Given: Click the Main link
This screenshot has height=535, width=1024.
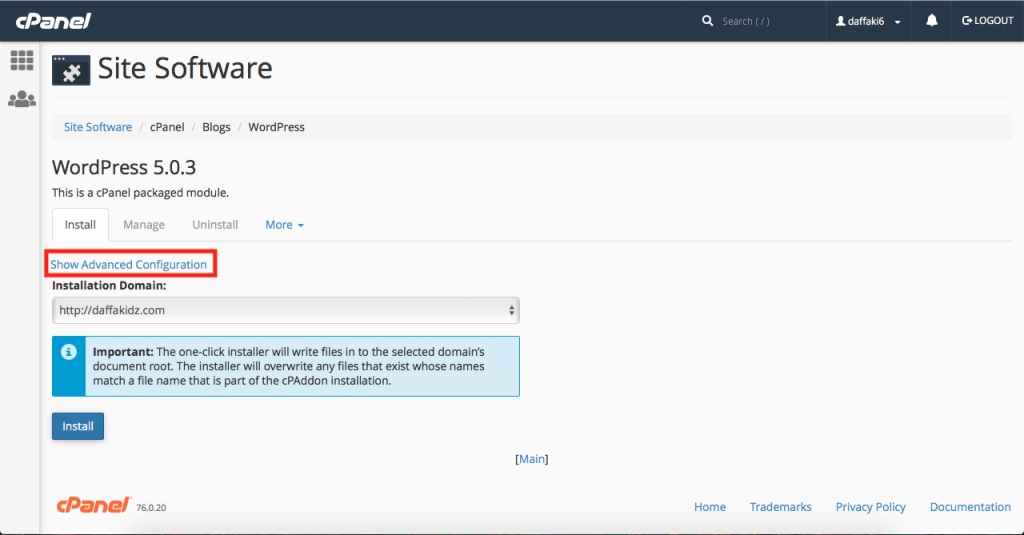Looking at the screenshot, I should (x=532, y=459).
